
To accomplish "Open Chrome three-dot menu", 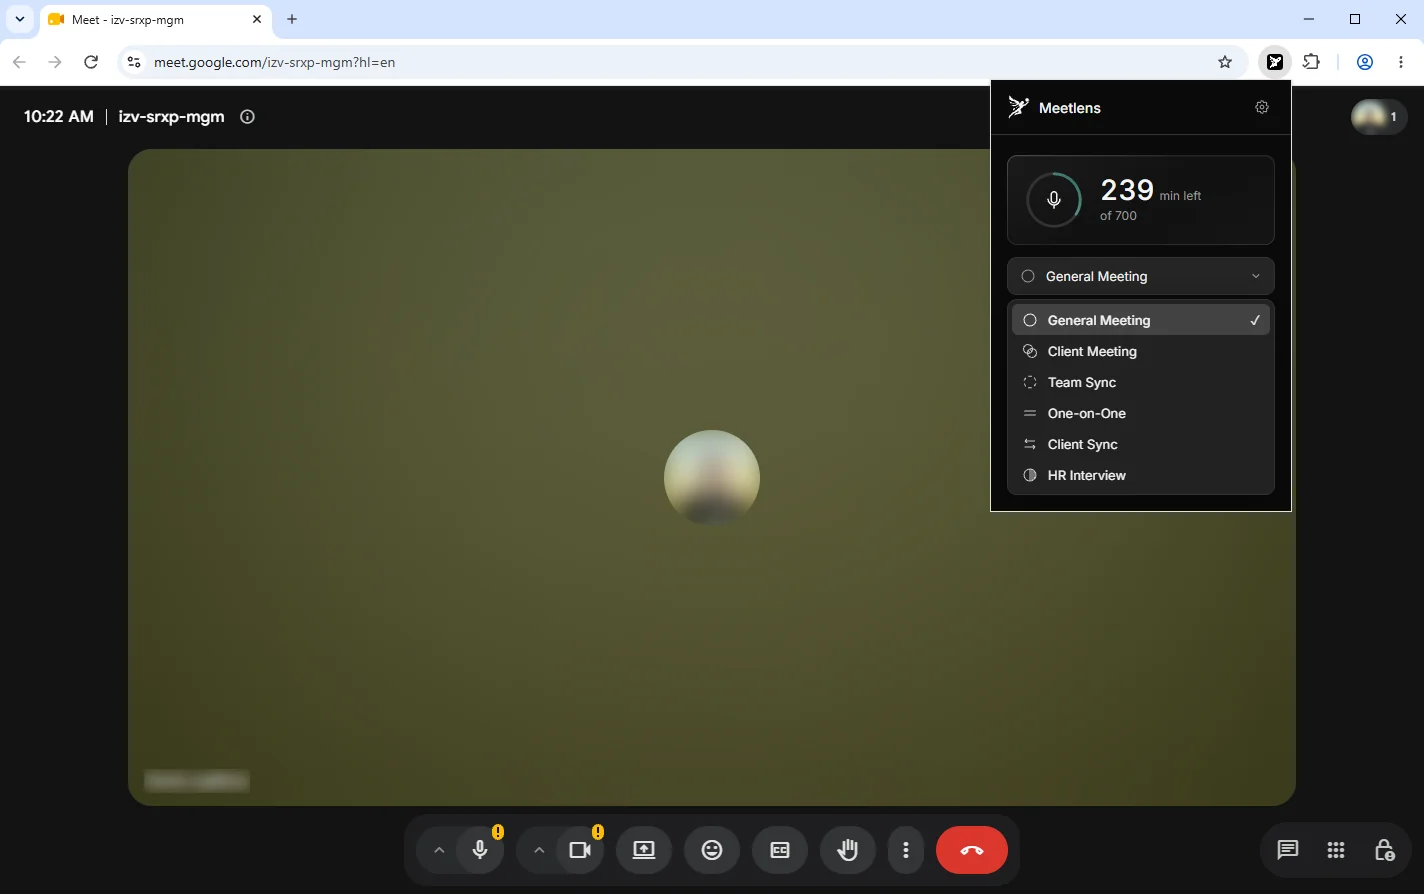I will coord(1401,62).
